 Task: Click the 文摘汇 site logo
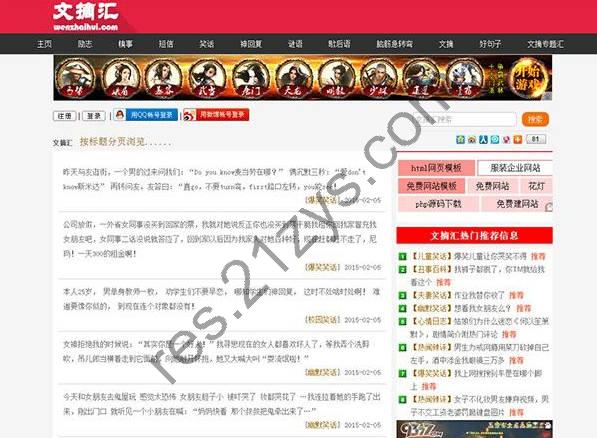86,17
